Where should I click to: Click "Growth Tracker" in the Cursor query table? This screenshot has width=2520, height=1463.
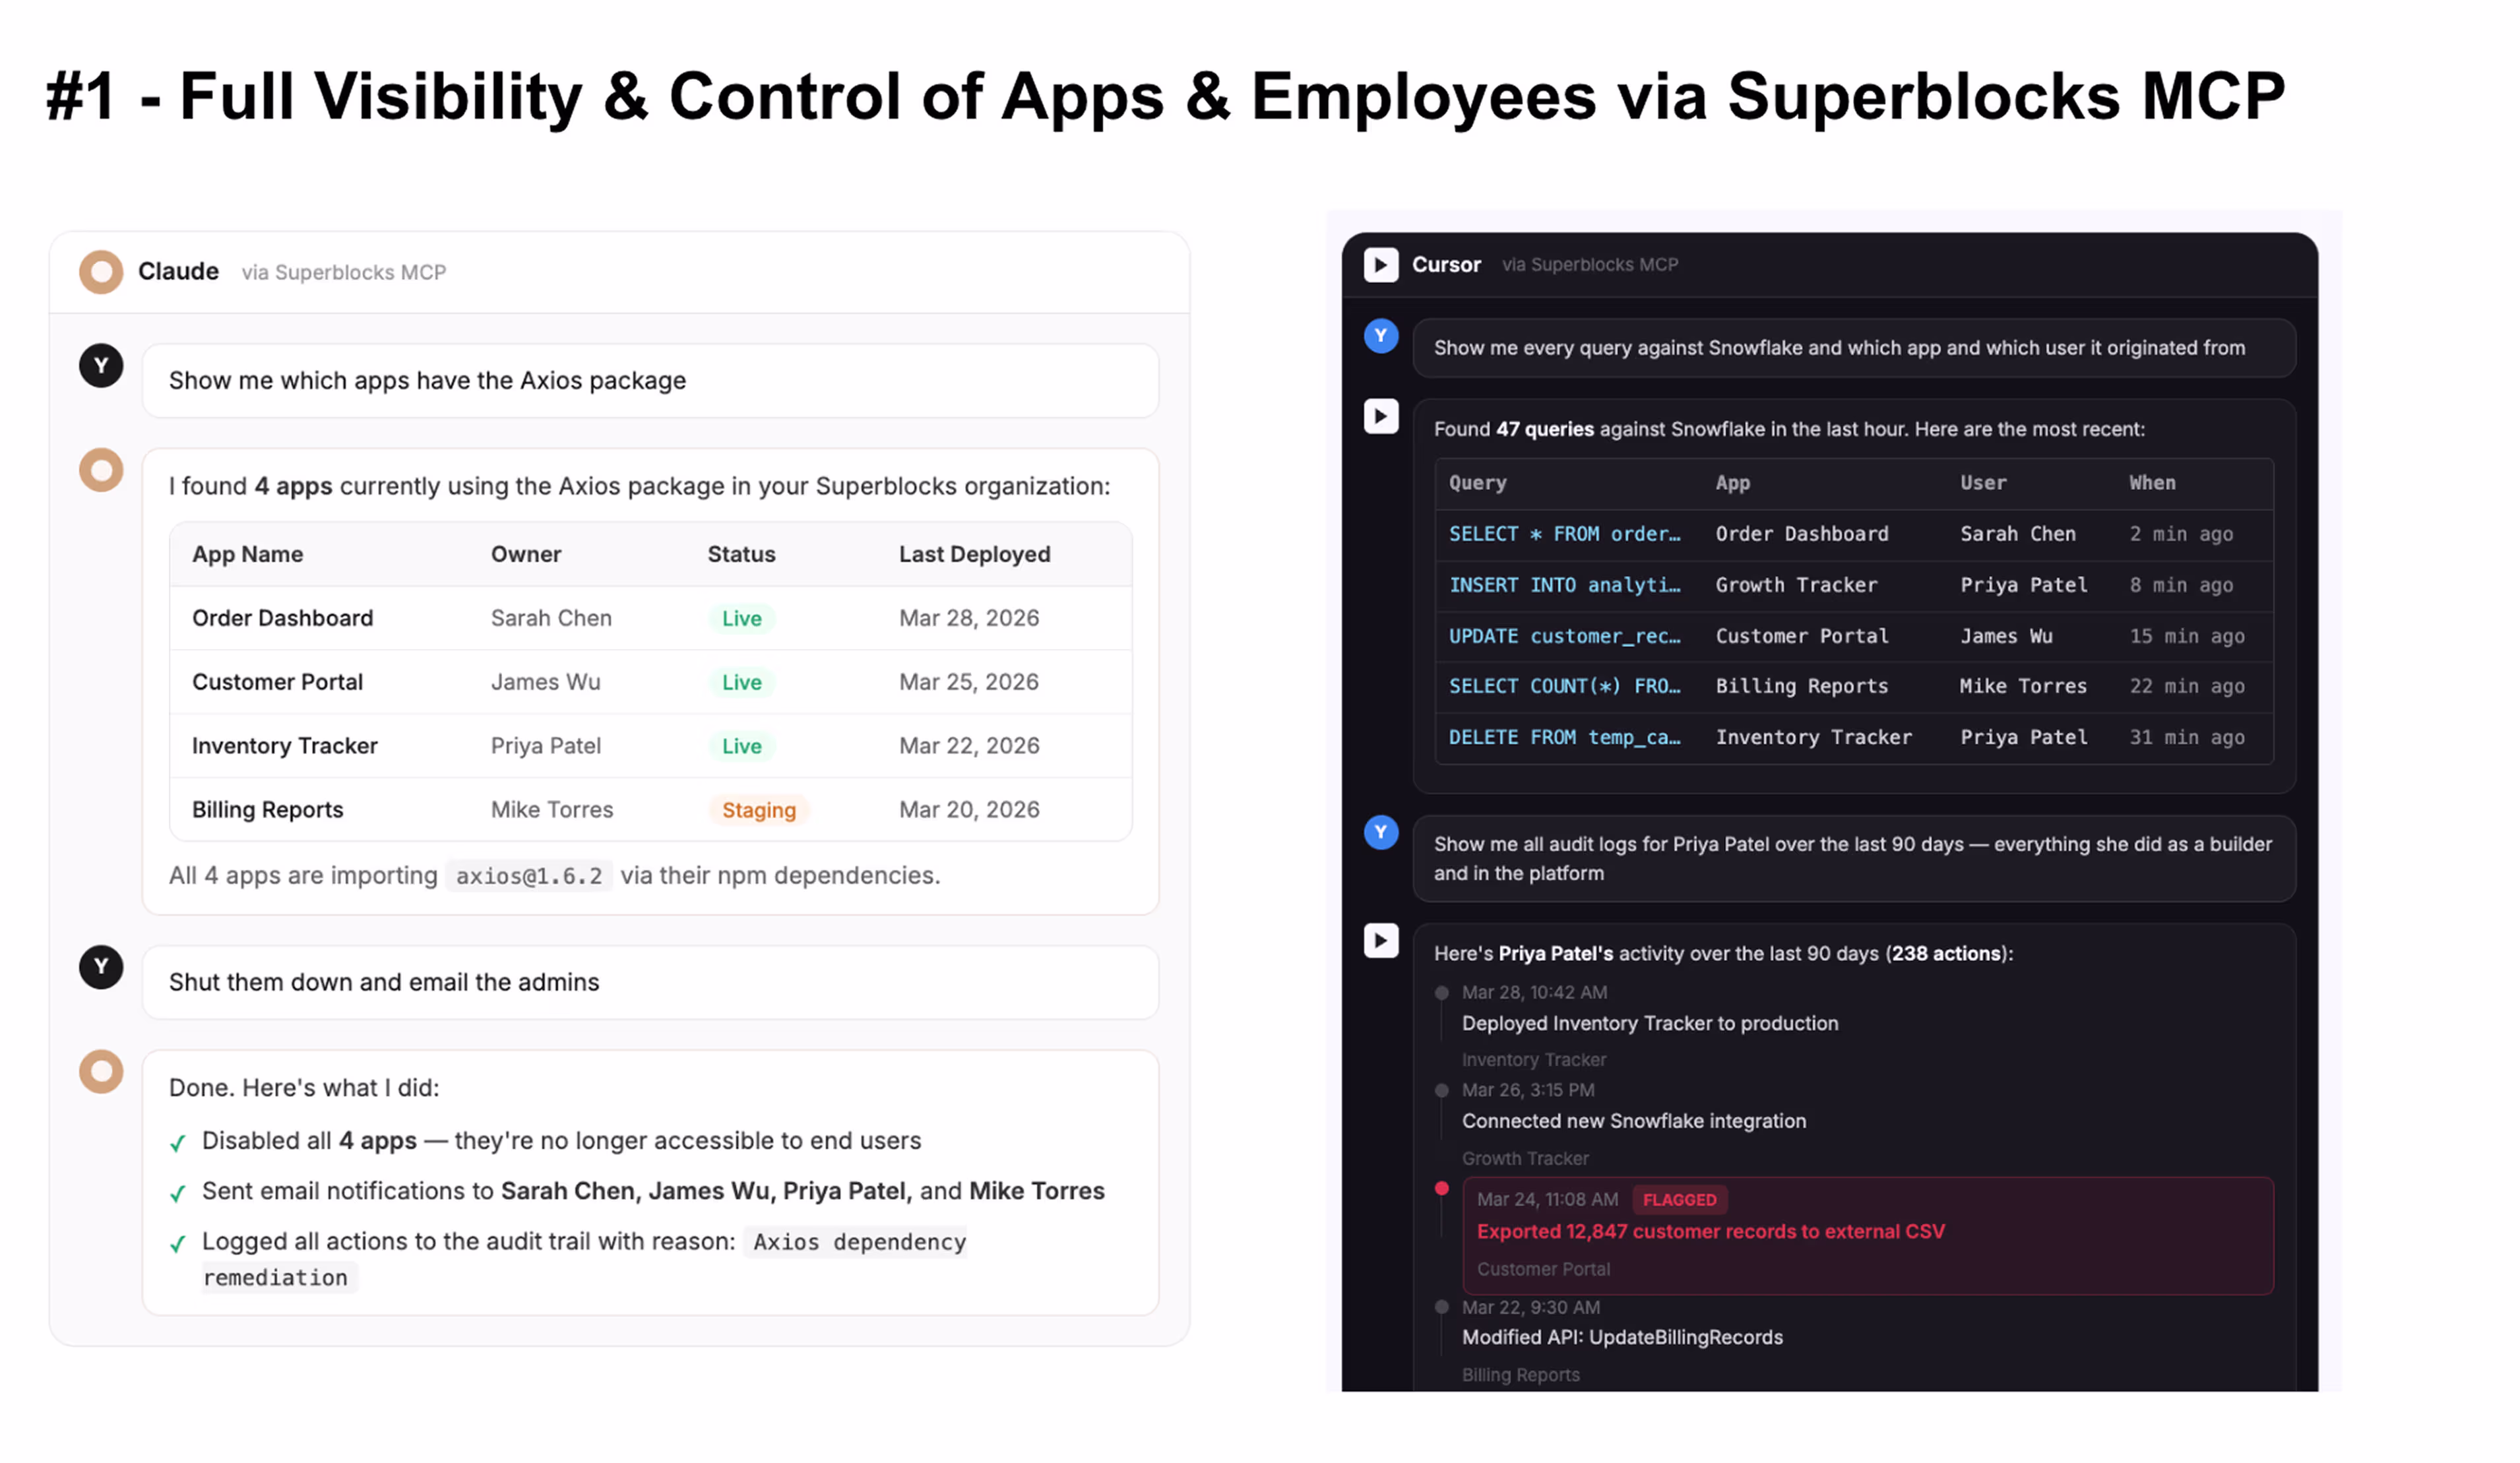pyautogui.click(x=1796, y=585)
